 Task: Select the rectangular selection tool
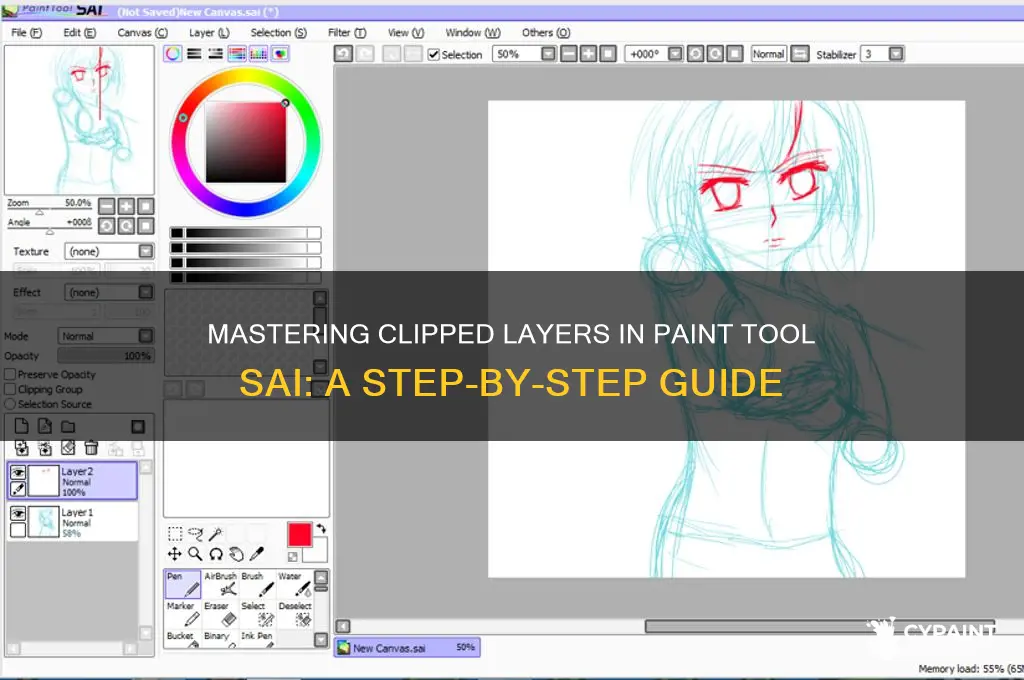[x=175, y=534]
